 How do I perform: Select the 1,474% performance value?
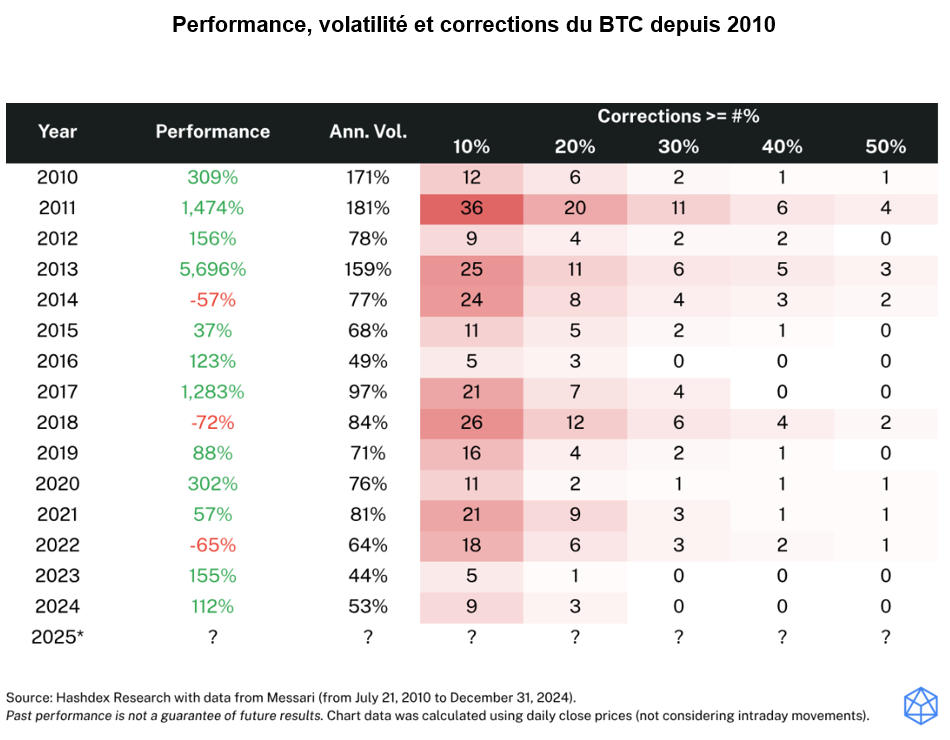click(x=212, y=209)
